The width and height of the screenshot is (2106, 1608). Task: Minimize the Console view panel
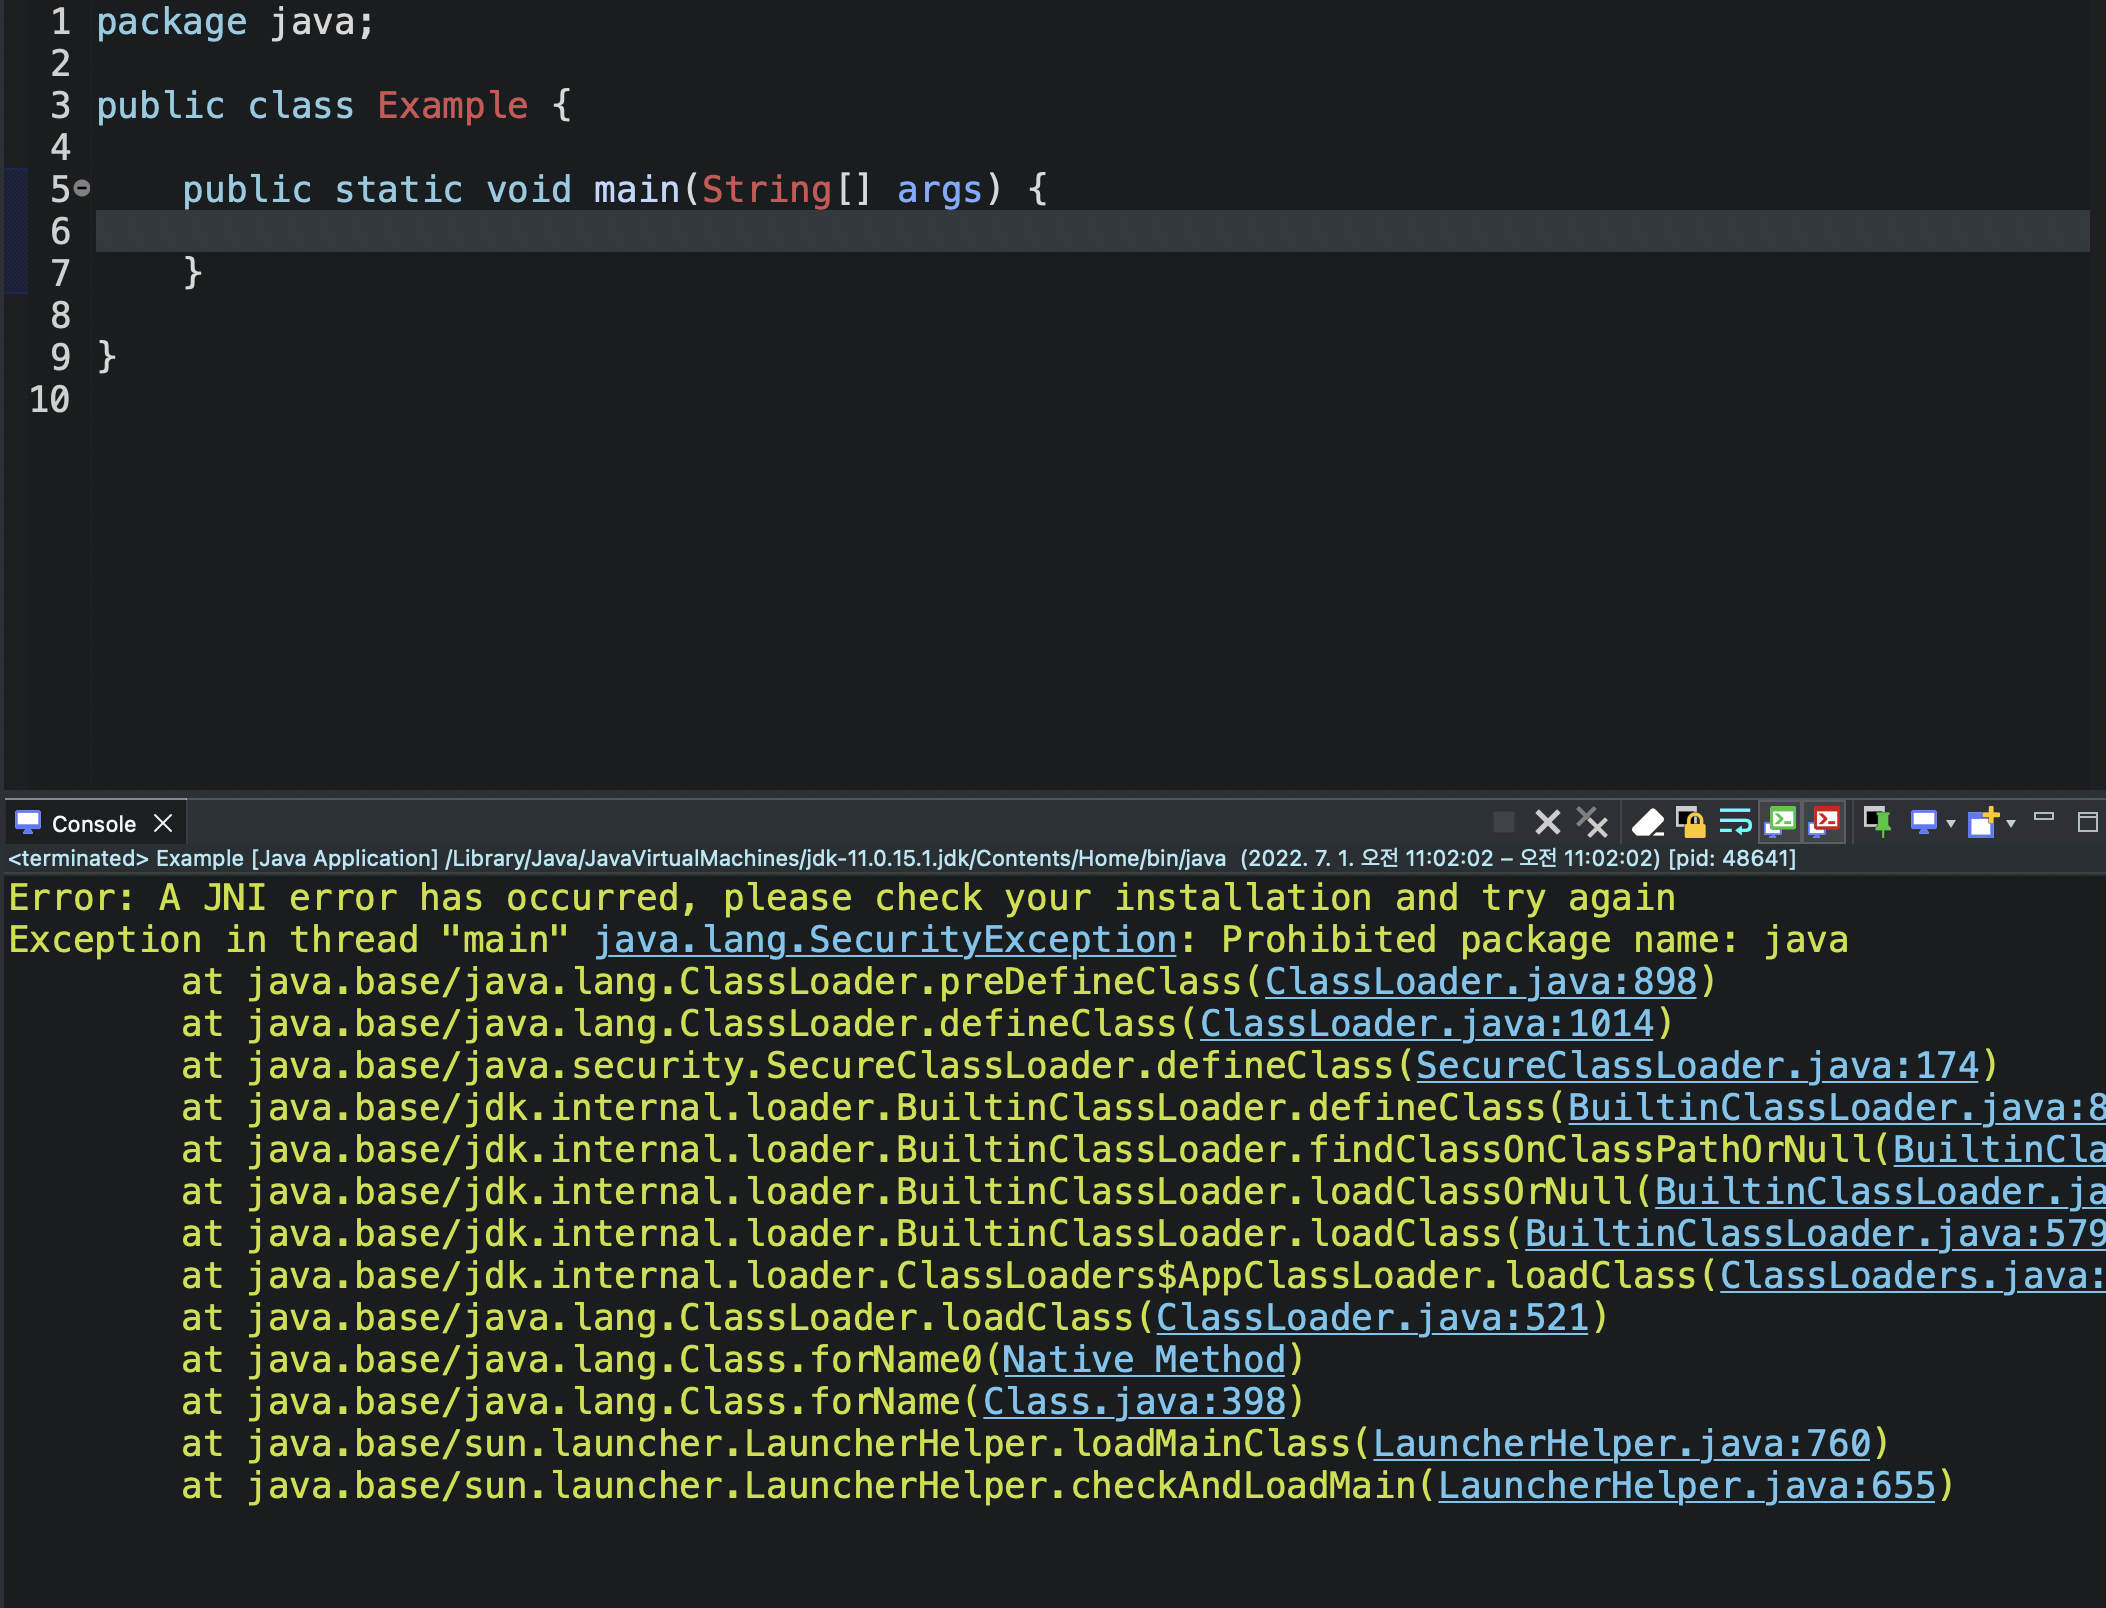tap(2044, 818)
